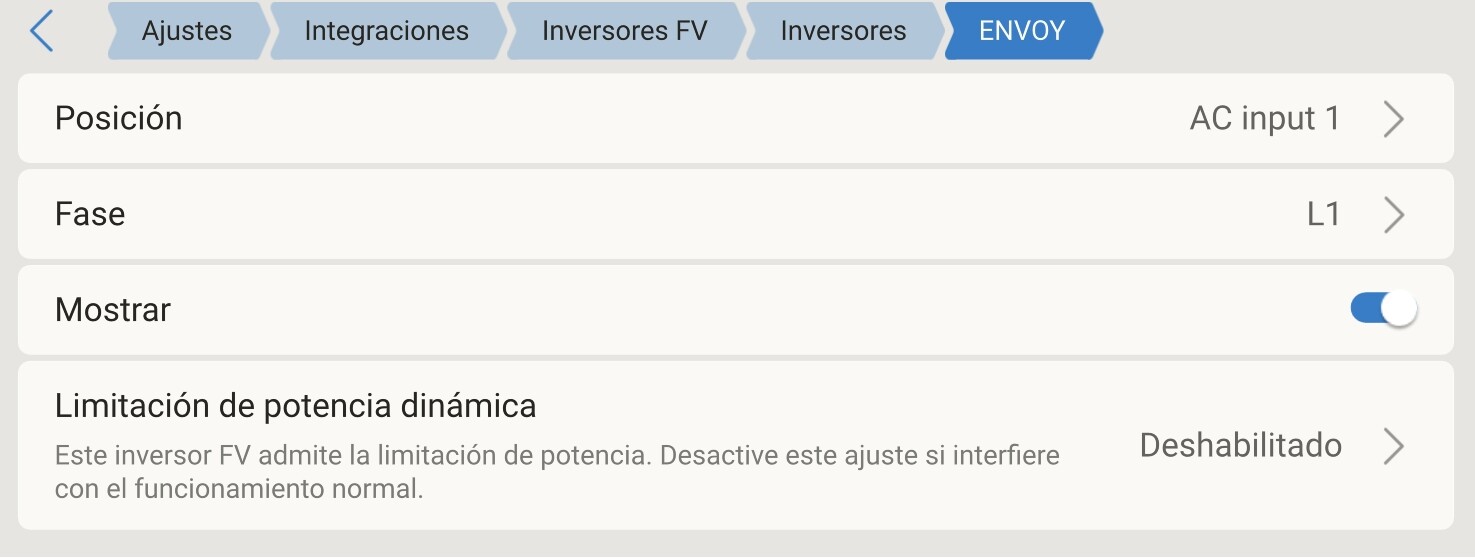
Task: Open the Limitación de potencia dinámica title
Action: pyautogui.click(x=295, y=406)
